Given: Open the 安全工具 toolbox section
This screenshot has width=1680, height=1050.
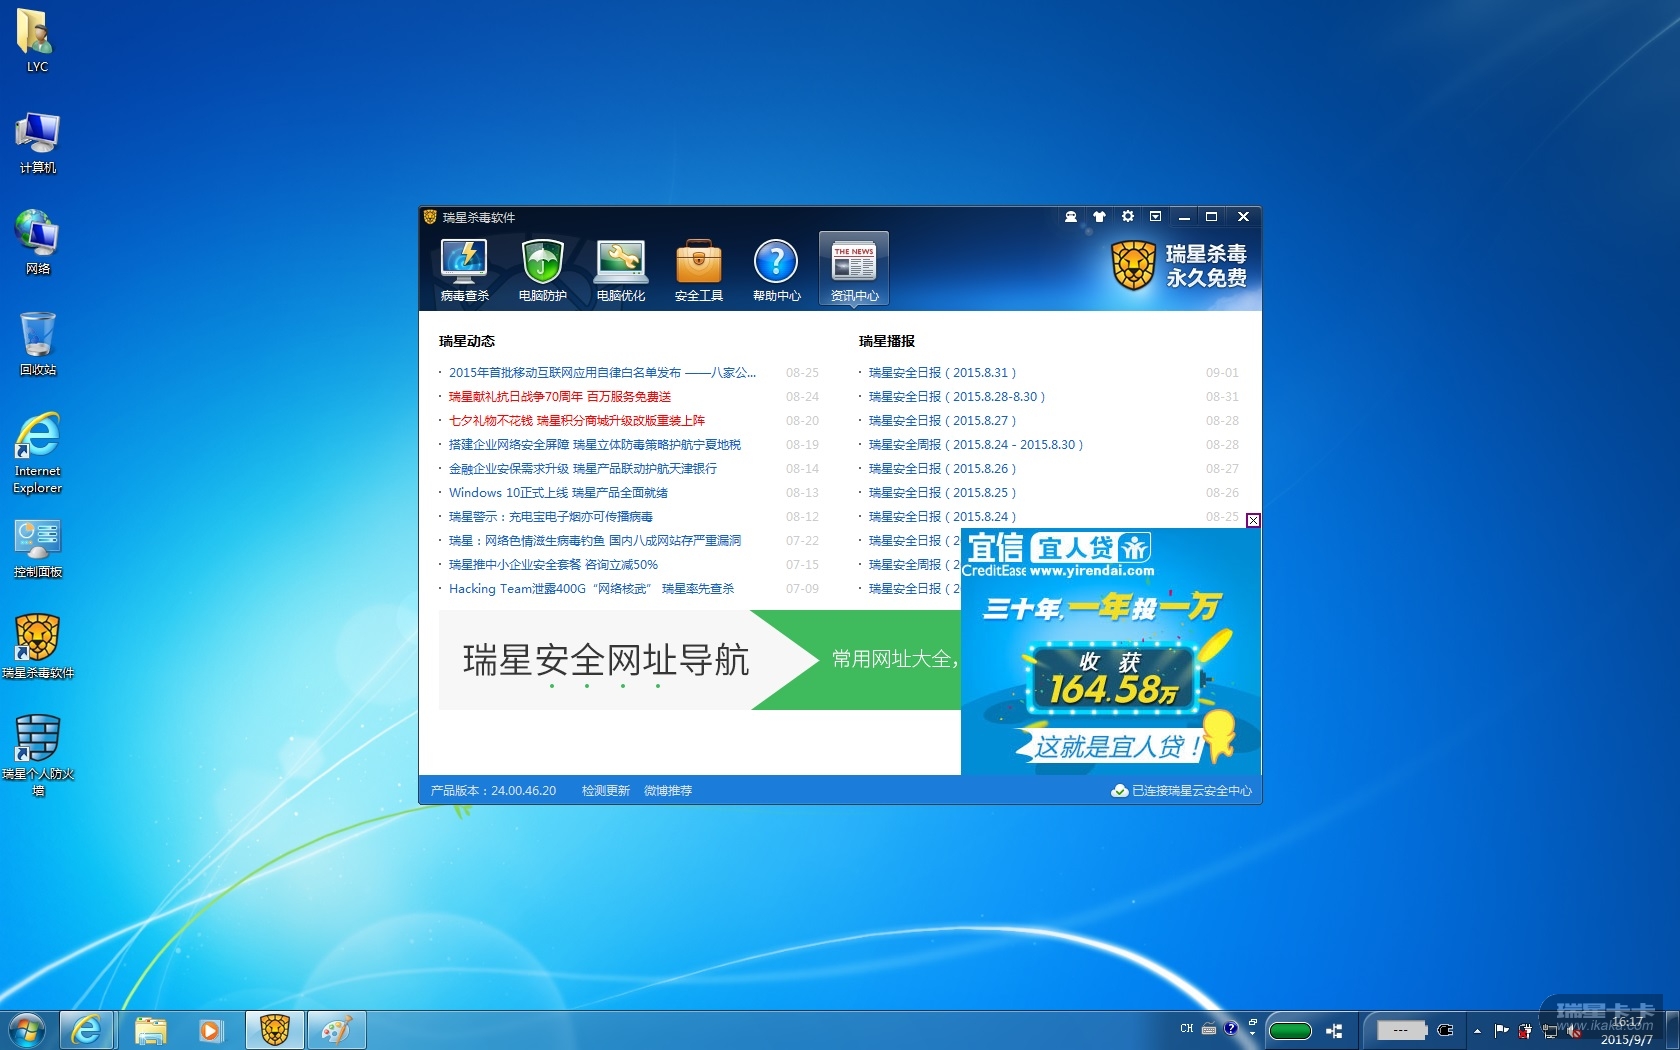Looking at the screenshot, I should [698, 269].
